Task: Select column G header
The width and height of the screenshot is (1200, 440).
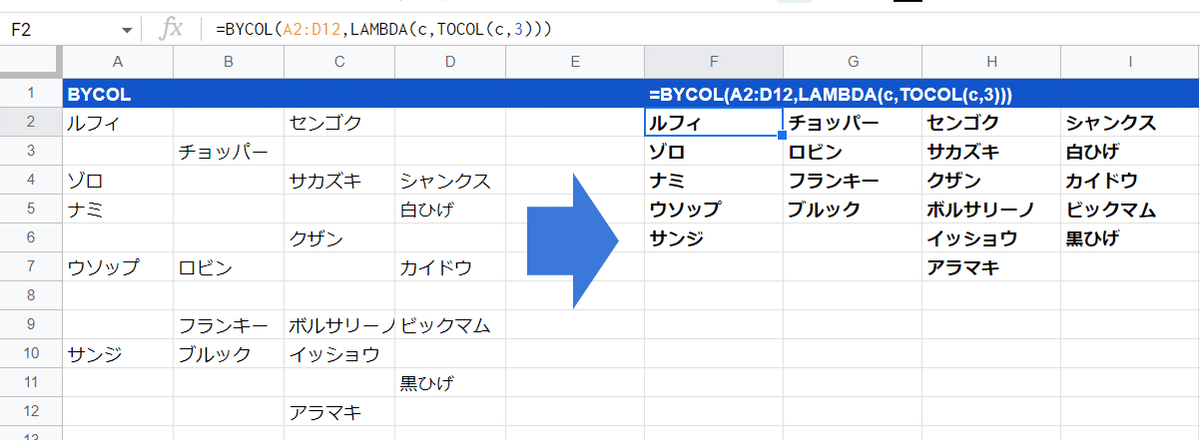Action: tap(852, 62)
